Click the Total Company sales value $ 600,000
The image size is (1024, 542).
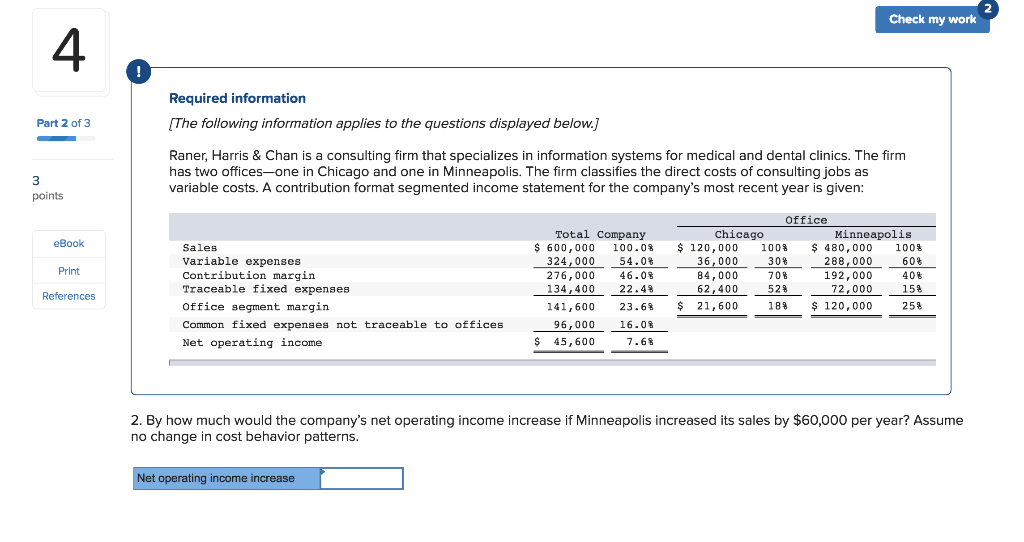pos(564,247)
